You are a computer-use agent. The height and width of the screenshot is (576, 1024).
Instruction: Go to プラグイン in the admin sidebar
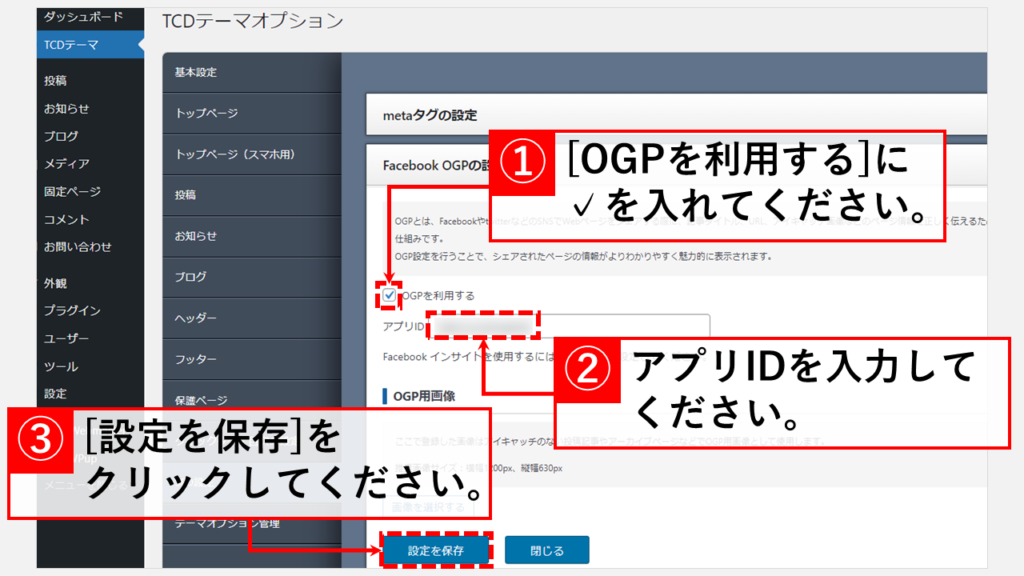[72, 311]
